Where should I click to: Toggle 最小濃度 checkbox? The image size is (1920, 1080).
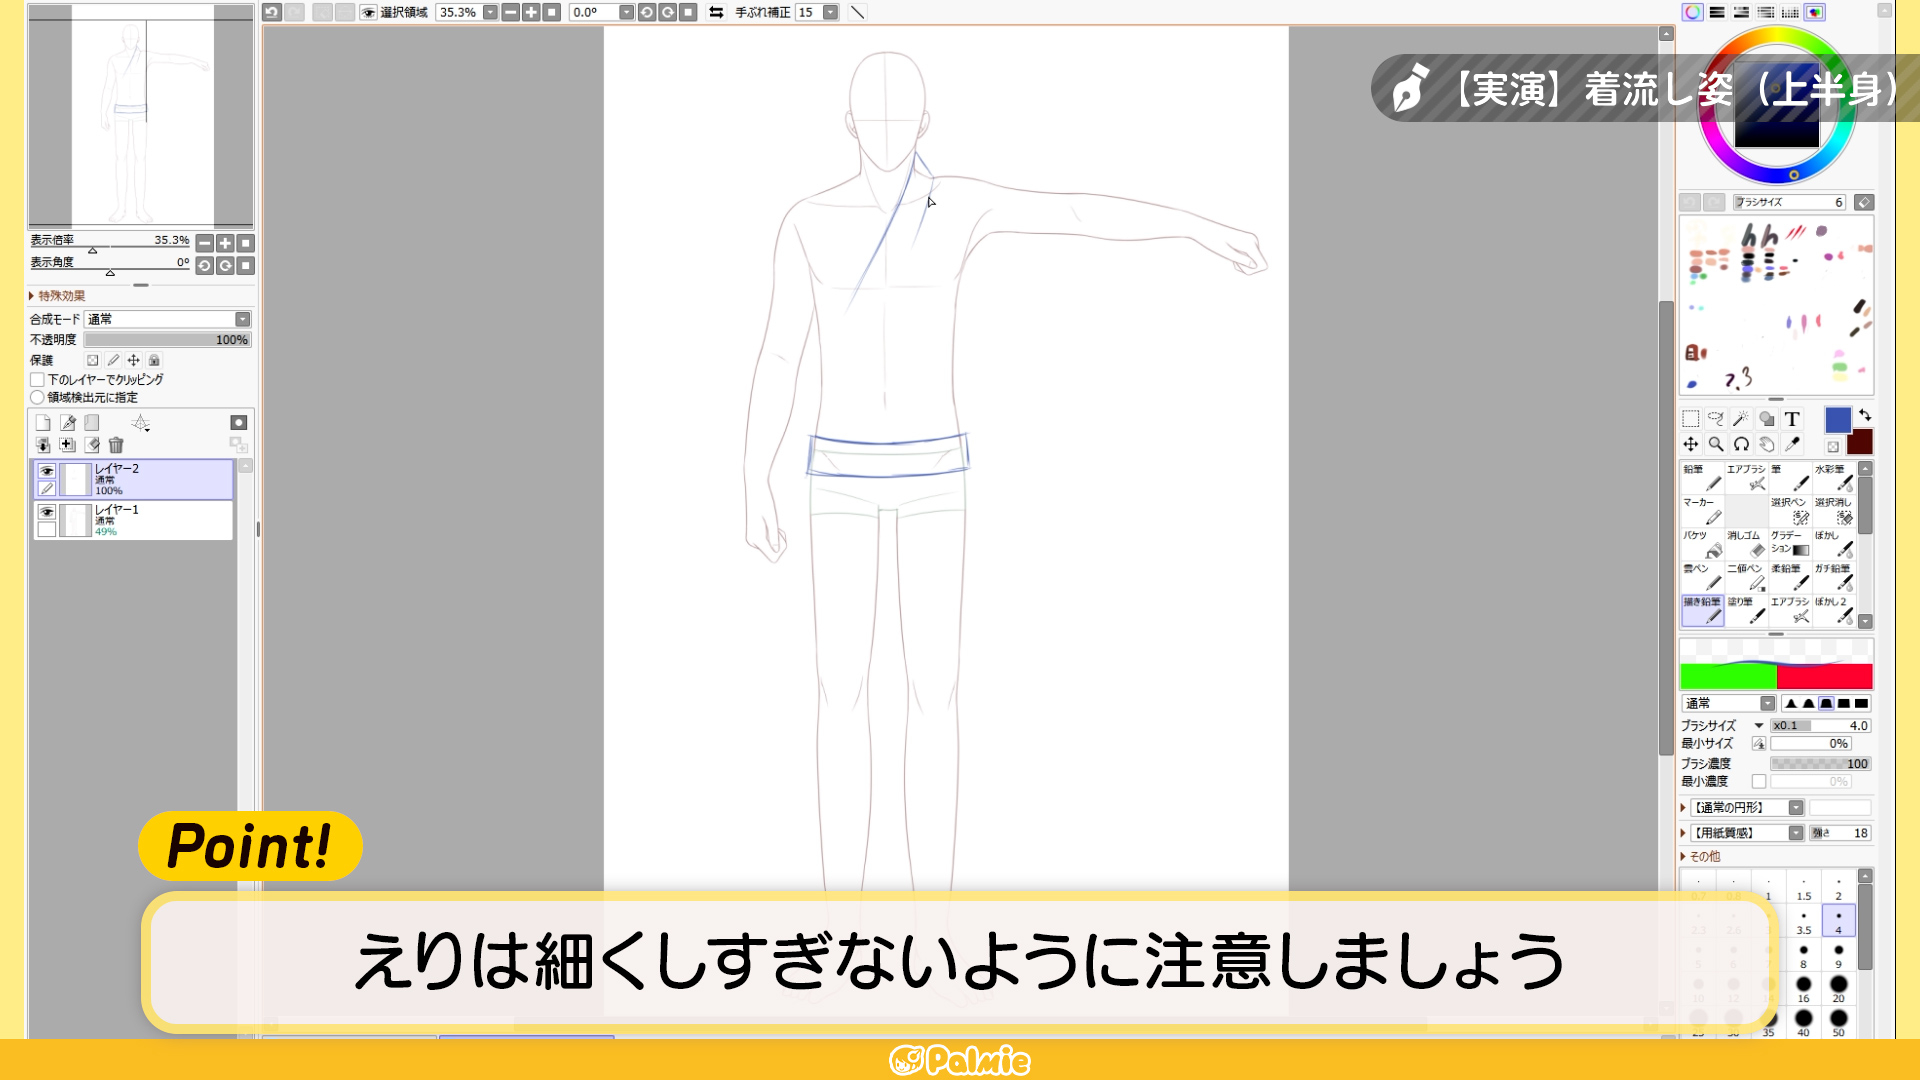click(1759, 782)
